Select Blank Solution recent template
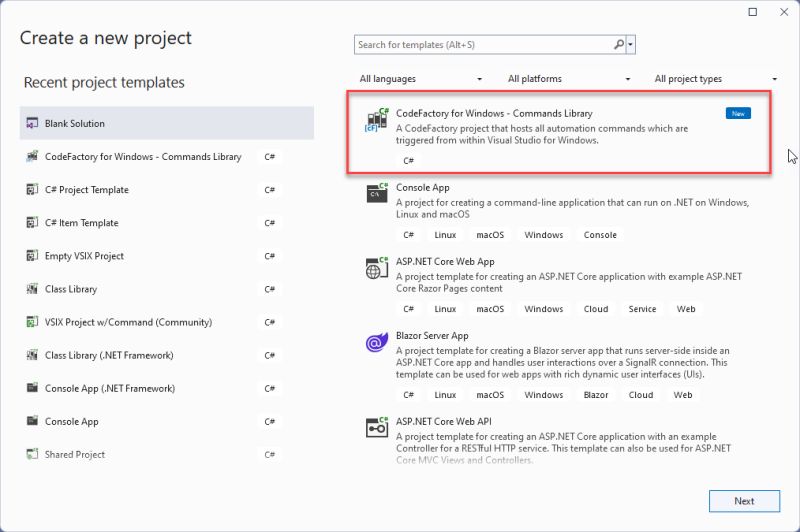The image size is (800, 532). [x=167, y=123]
